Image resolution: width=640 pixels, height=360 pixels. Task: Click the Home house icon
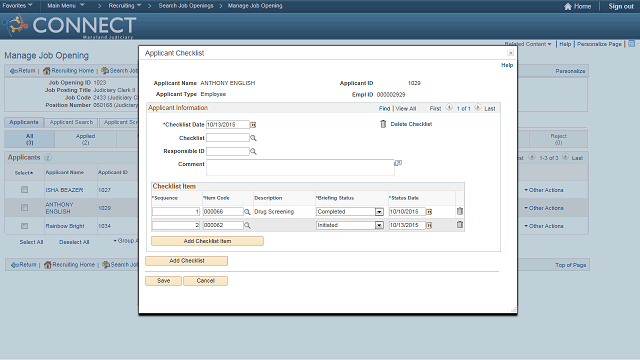tap(568, 6)
